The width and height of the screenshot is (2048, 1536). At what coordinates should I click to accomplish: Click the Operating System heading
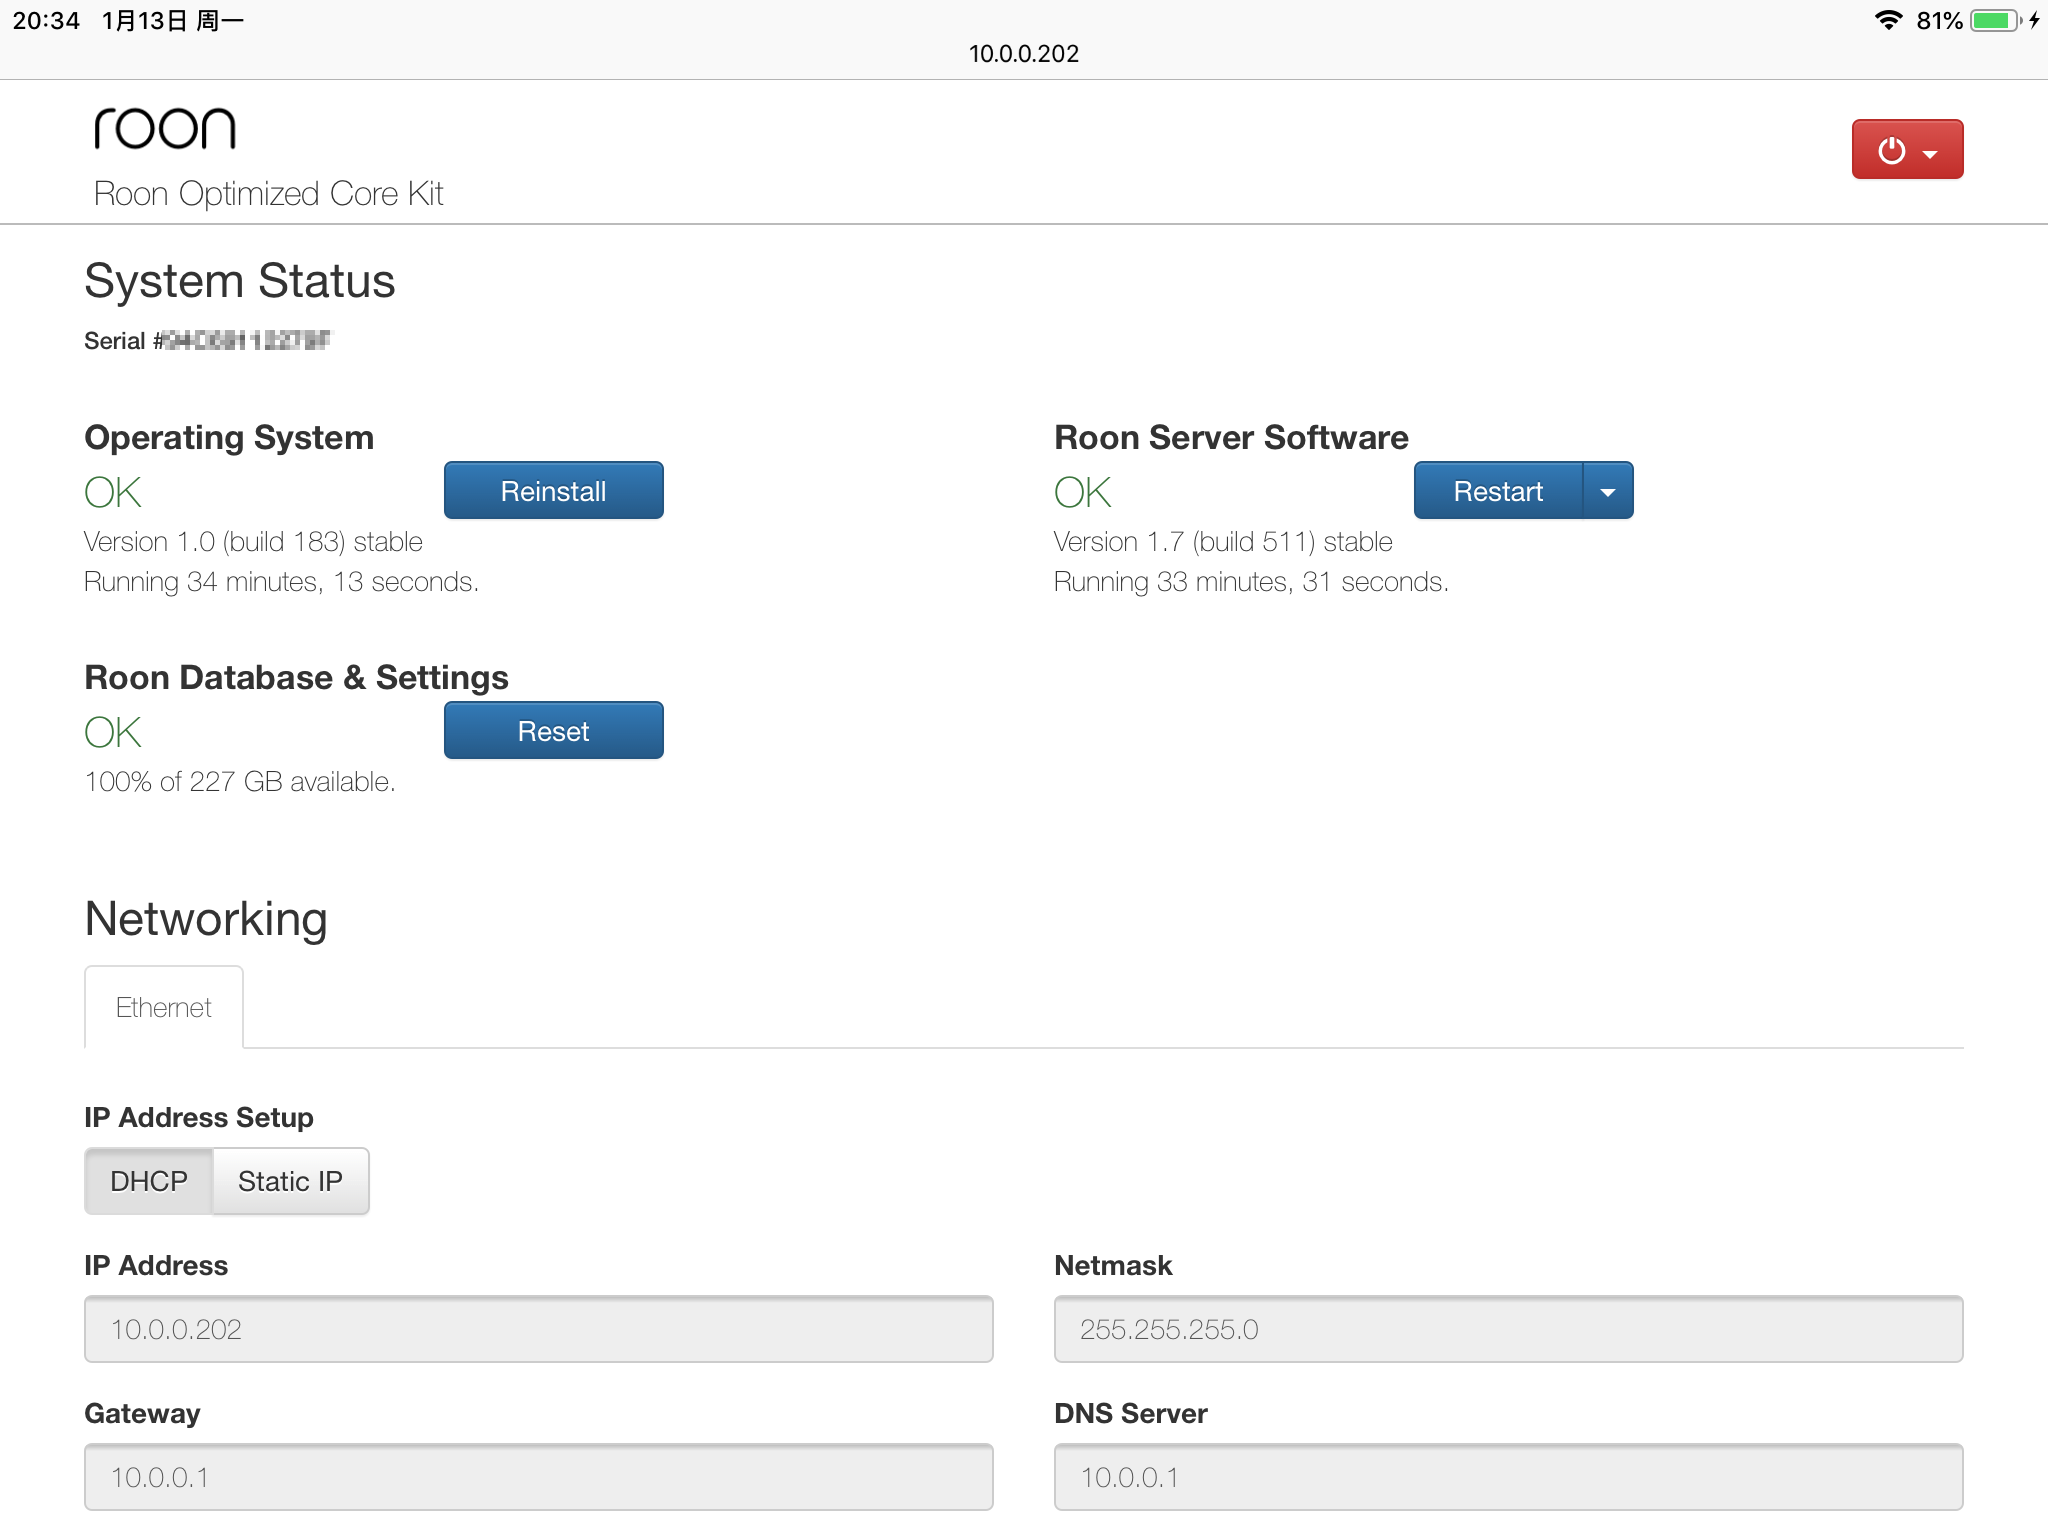tap(229, 438)
